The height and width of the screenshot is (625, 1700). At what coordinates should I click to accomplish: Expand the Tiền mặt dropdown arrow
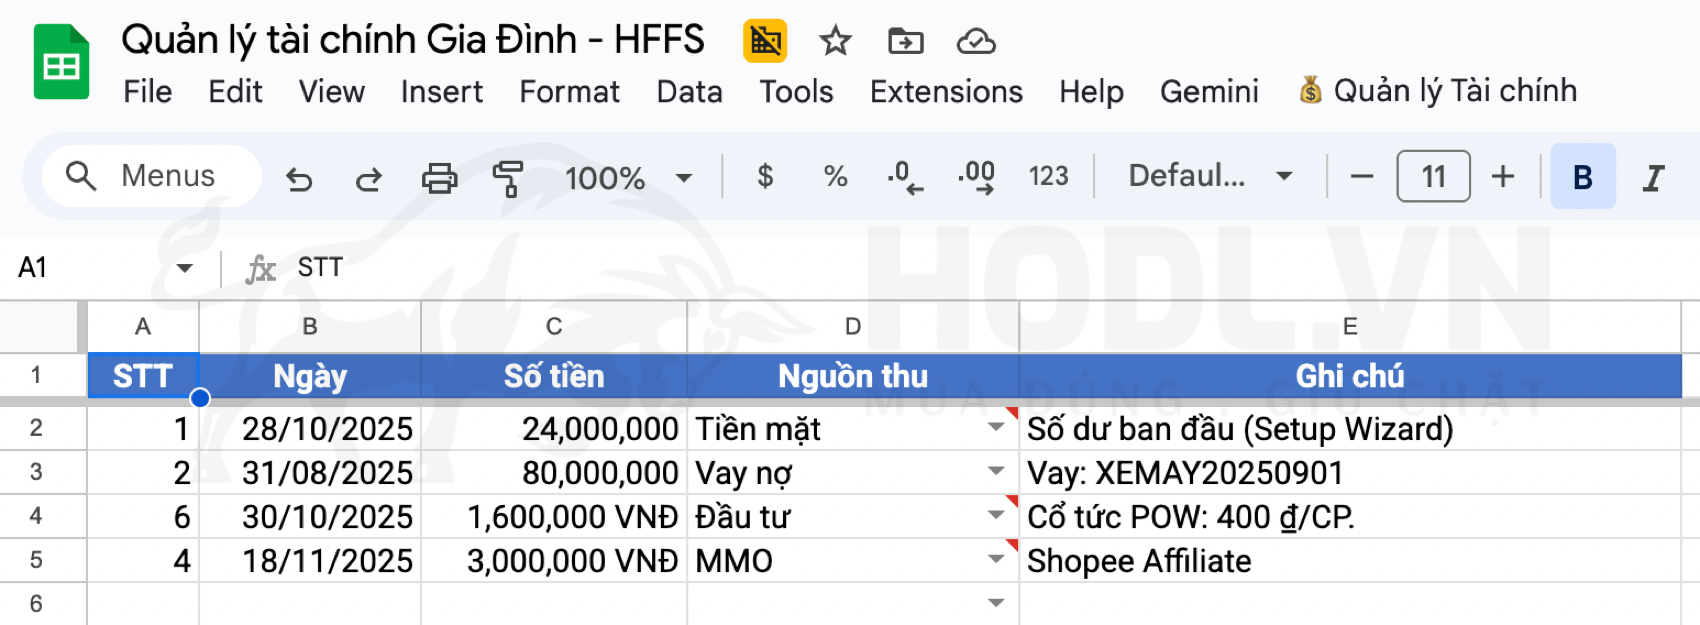point(996,428)
